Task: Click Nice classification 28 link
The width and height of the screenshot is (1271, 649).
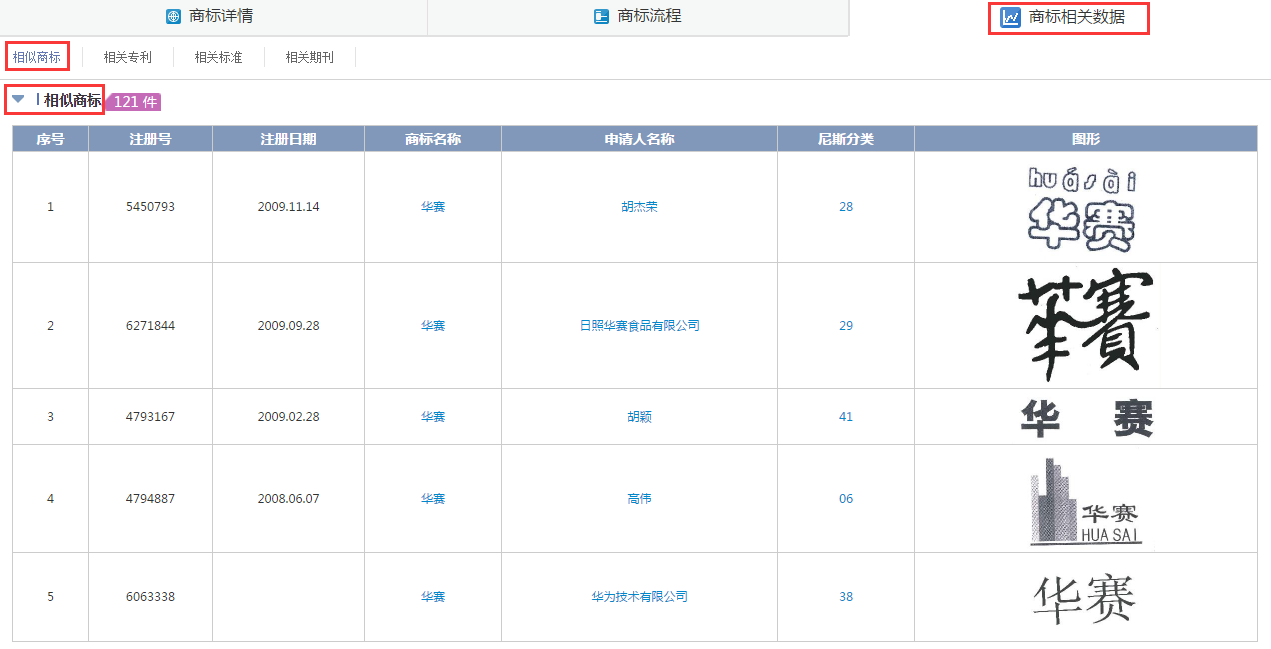Action: coord(846,207)
